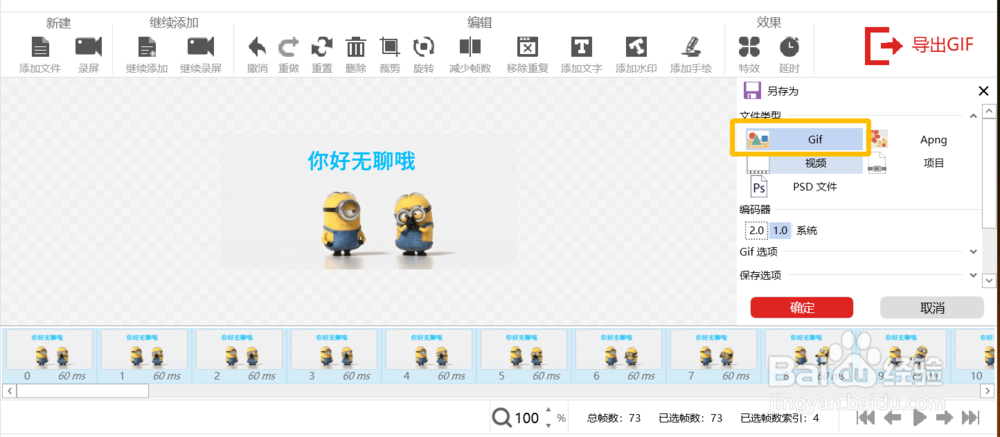Choose encoder 2.0

pyautogui.click(x=756, y=230)
